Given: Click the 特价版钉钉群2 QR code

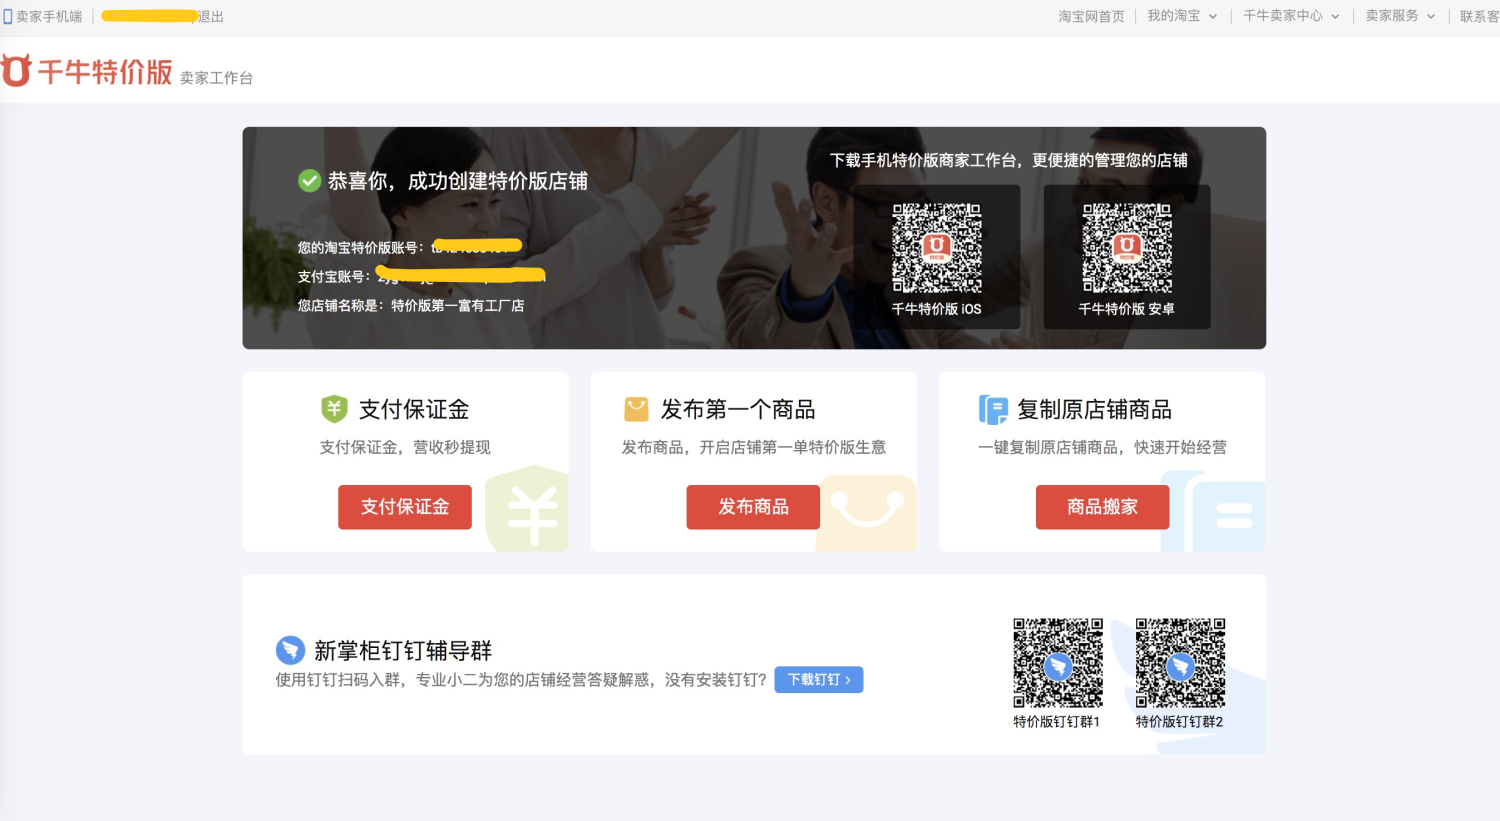Looking at the screenshot, I should point(1180,663).
